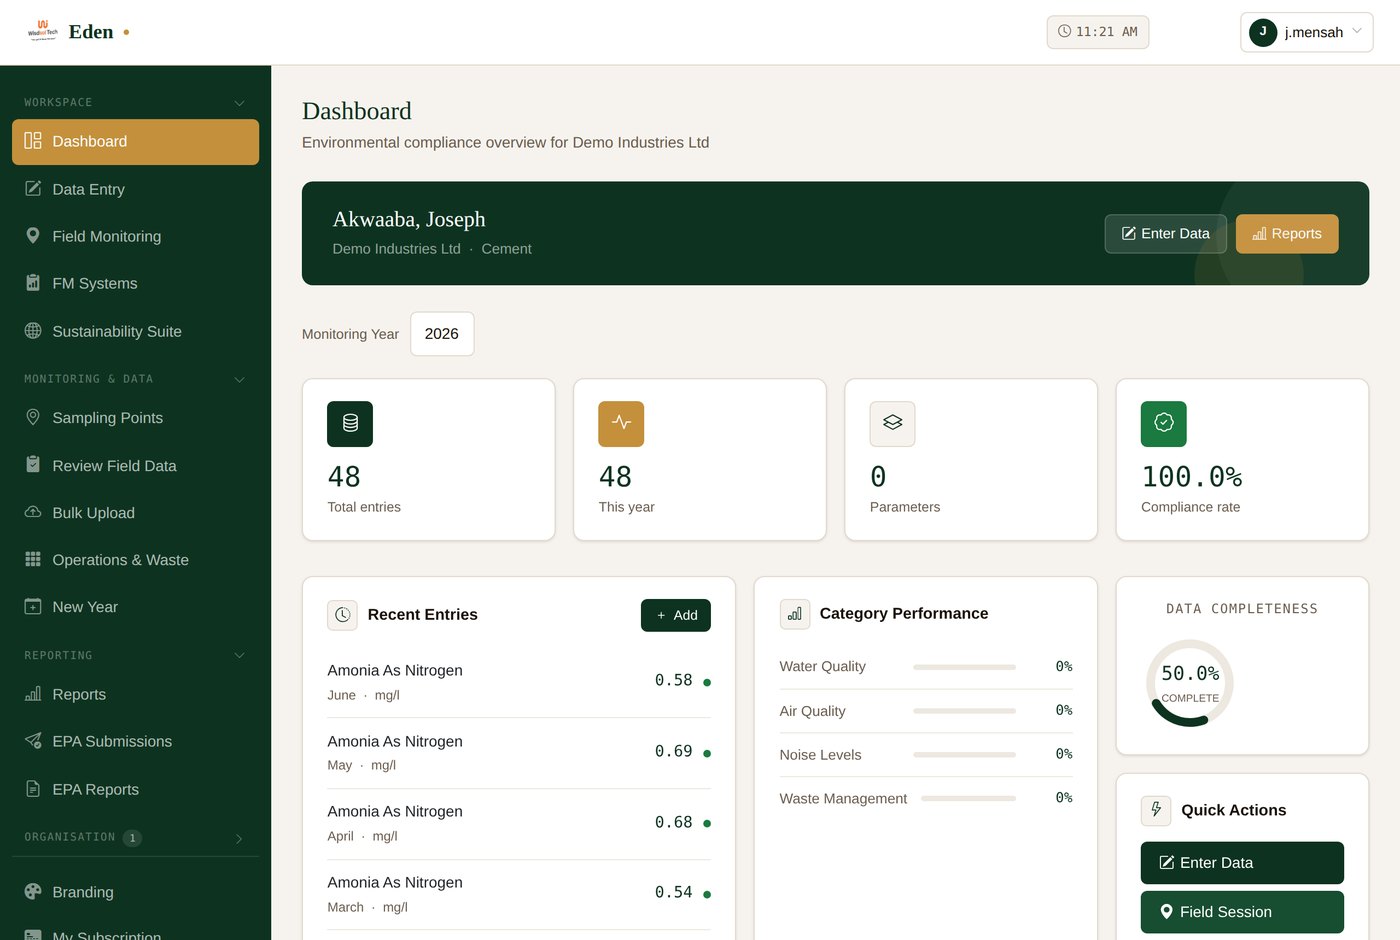The image size is (1400, 940).
Task: Click the Data Entry pencil icon in sidebar
Action: coord(33,189)
